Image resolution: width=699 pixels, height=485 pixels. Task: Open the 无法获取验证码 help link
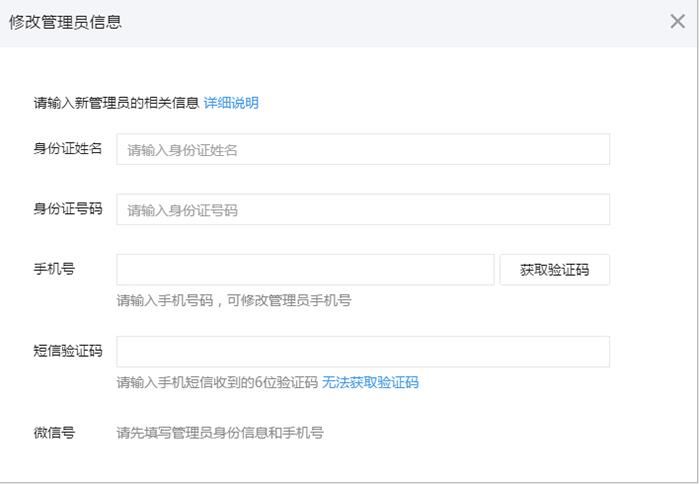click(x=370, y=382)
